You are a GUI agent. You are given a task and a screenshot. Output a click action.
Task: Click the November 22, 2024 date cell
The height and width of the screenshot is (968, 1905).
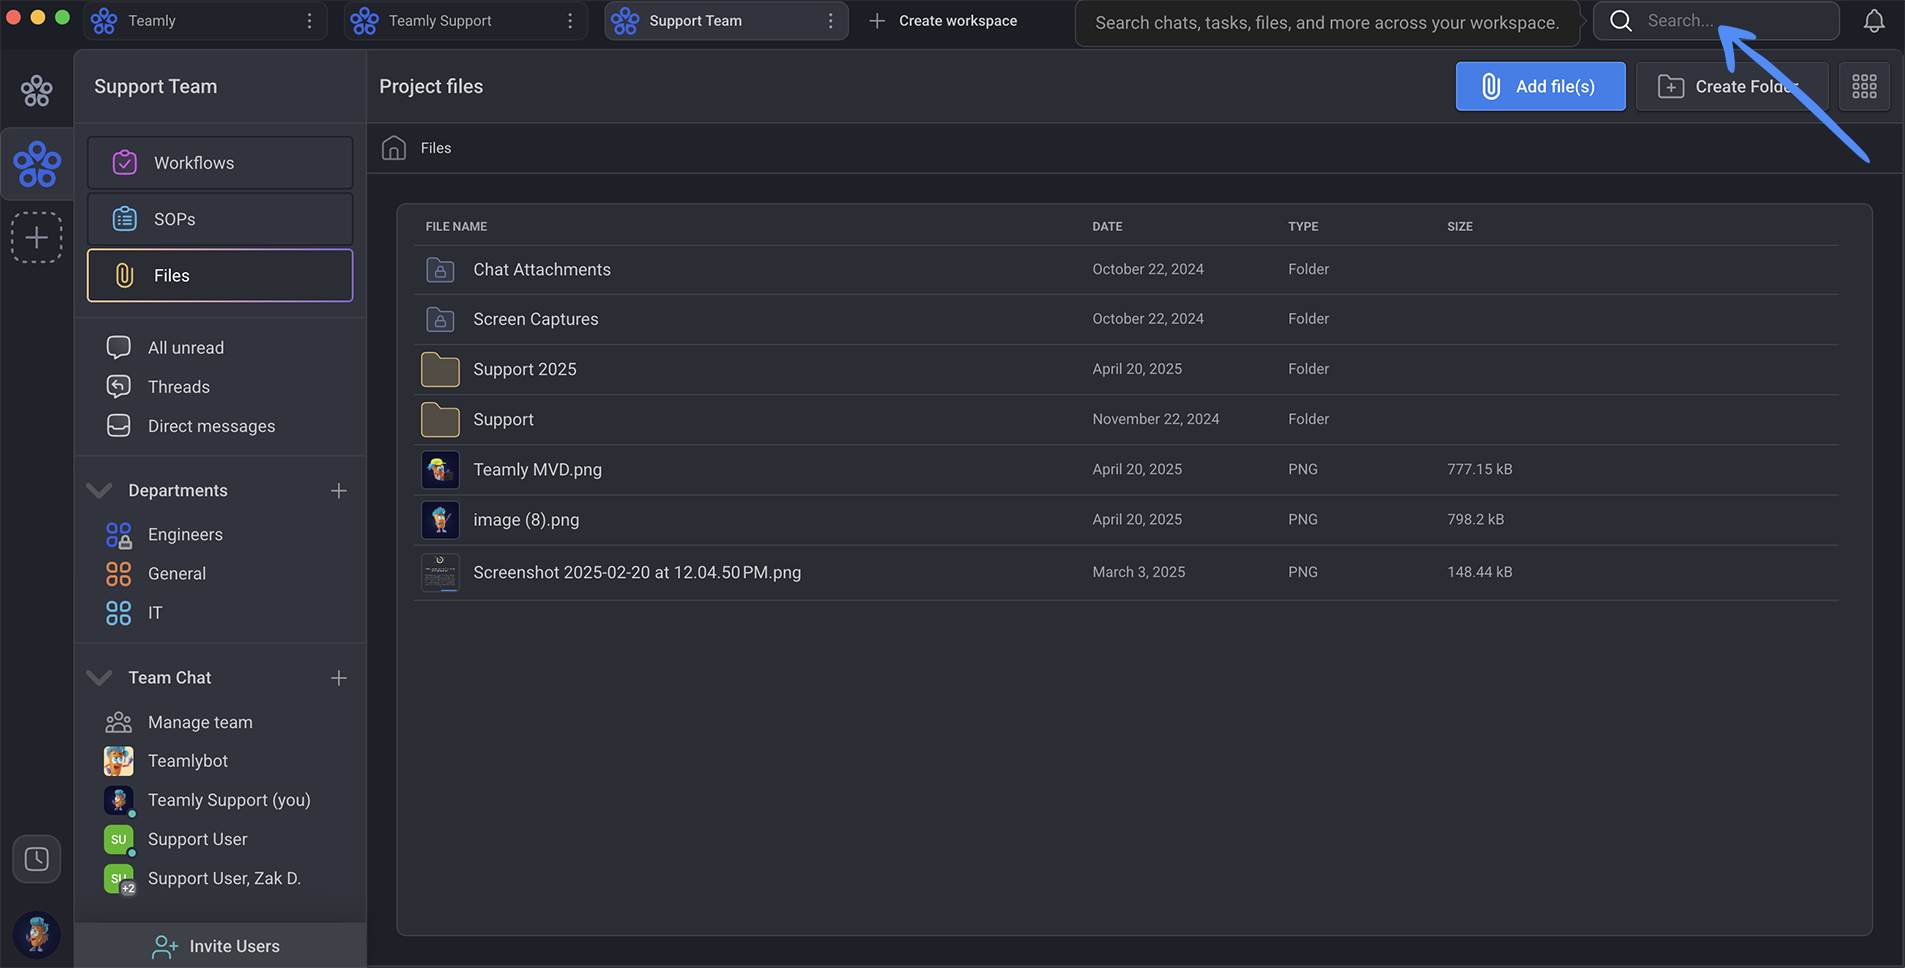click(x=1156, y=420)
